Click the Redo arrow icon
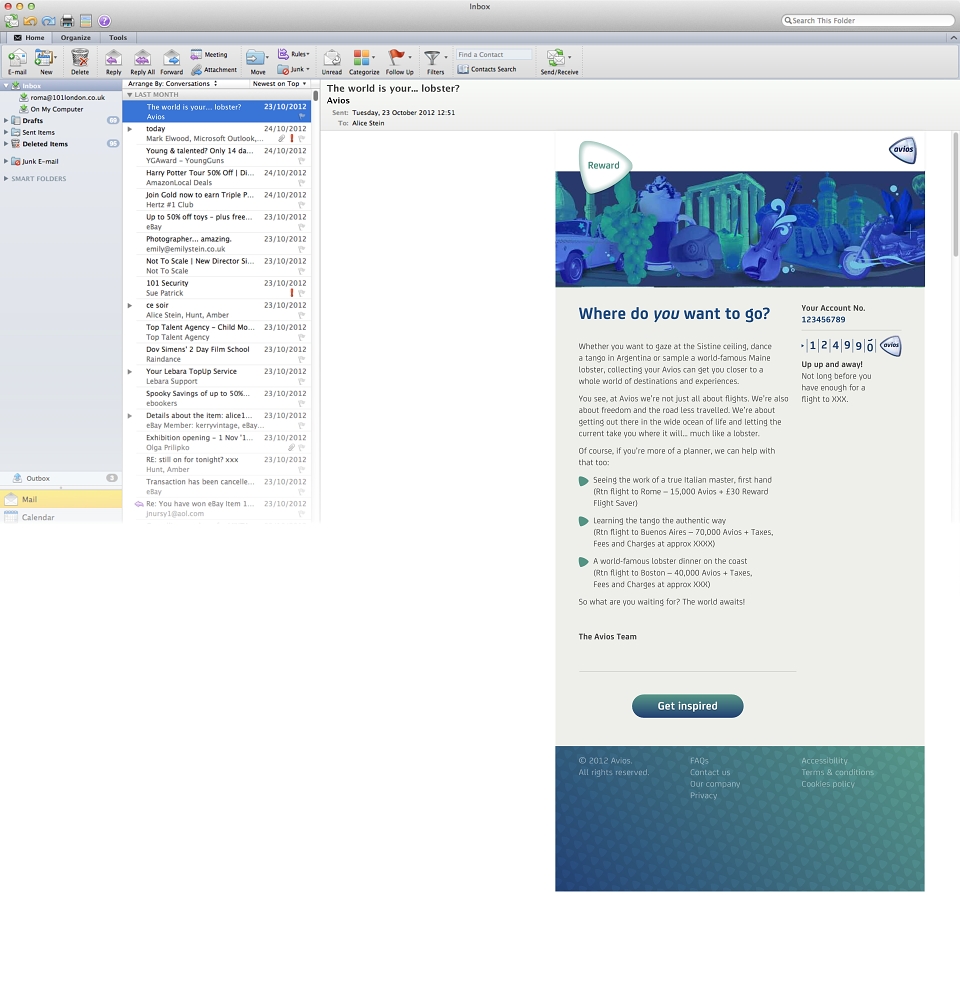The image size is (960, 994). point(48,21)
